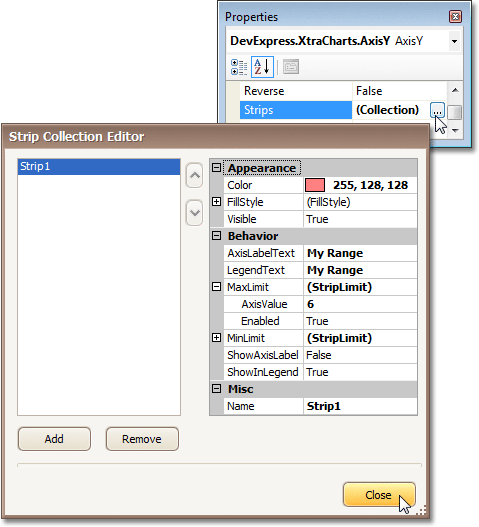Move Strip1 down with arrow button
The width and height of the screenshot is (479, 527).
point(194,212)
